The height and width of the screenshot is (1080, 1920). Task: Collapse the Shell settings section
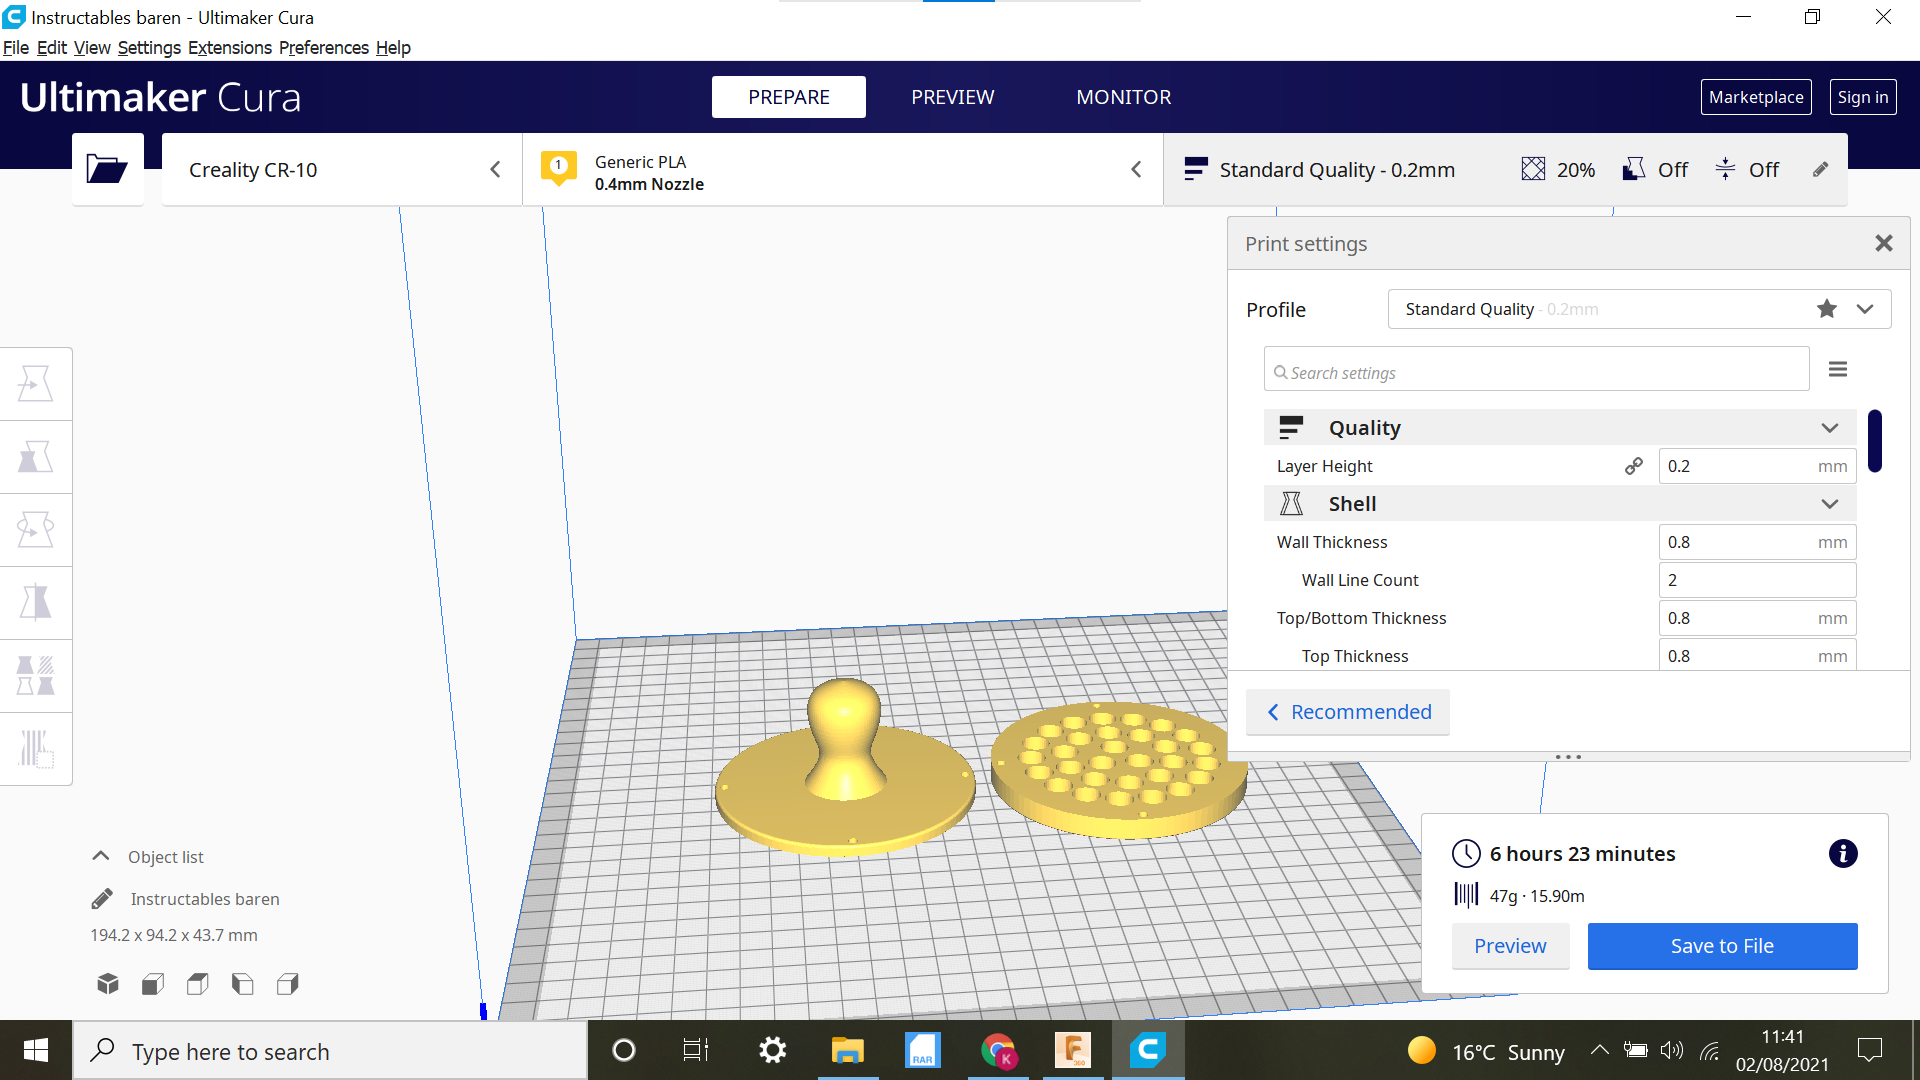click(1831, 503)
